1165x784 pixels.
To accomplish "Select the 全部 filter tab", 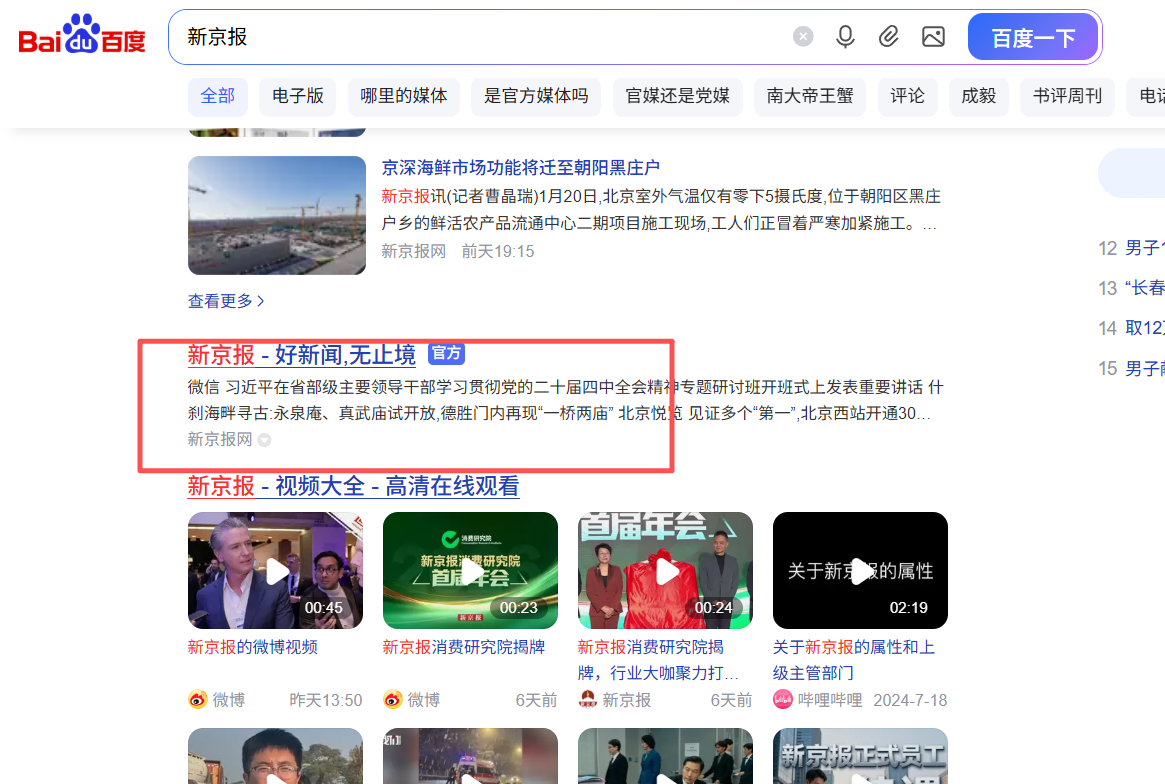I will (x=217, y=96).
